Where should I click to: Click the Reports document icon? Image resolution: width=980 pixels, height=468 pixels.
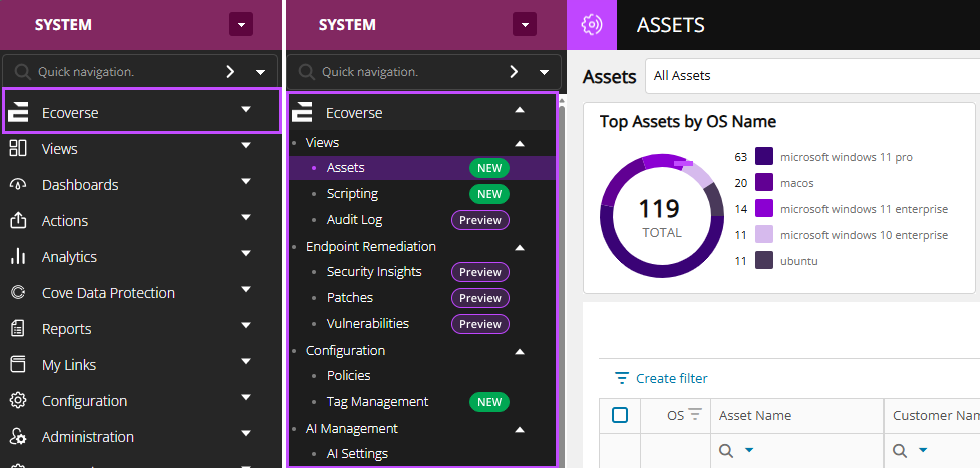point(18,328)
